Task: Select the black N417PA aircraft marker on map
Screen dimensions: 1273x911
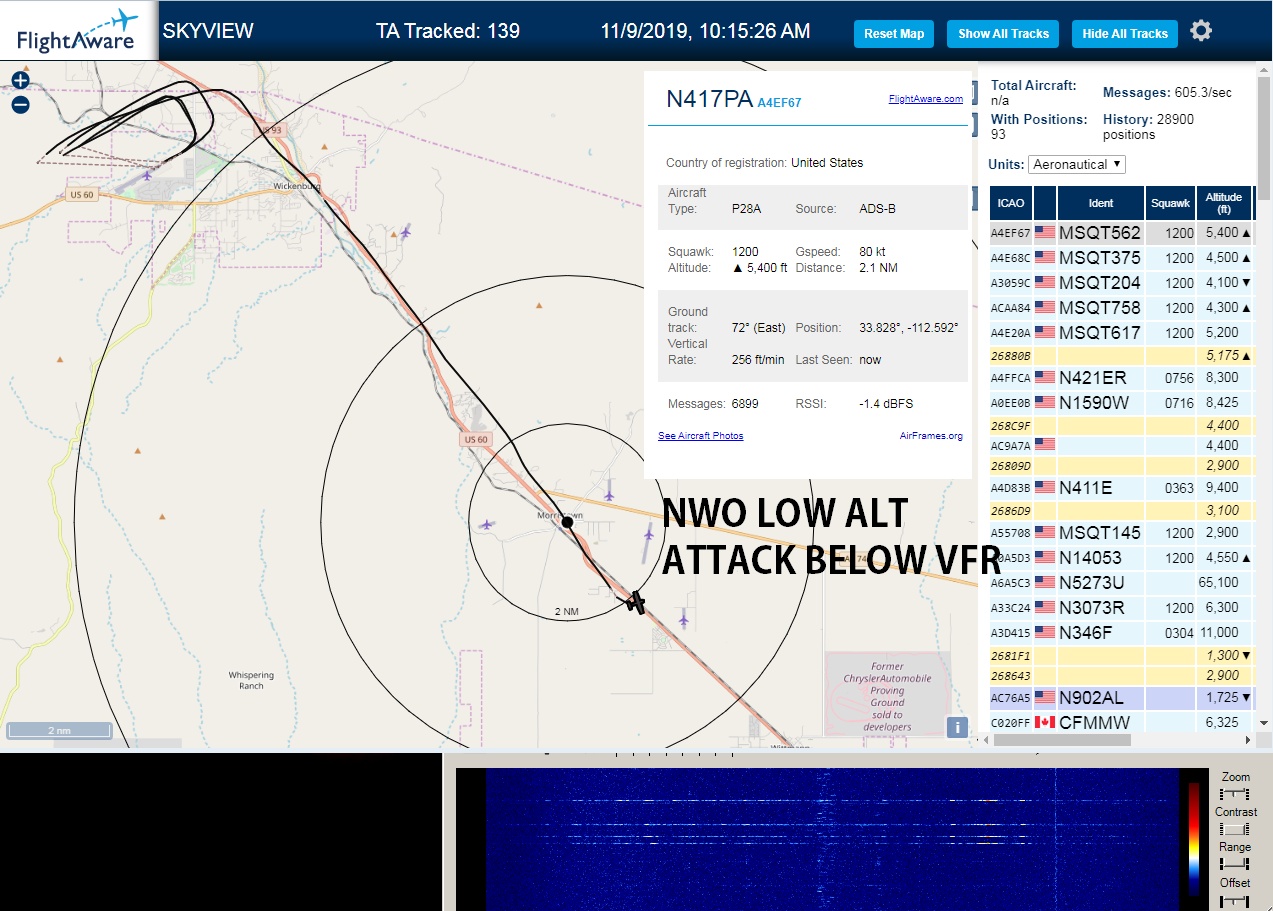Action: pos(635,602)
